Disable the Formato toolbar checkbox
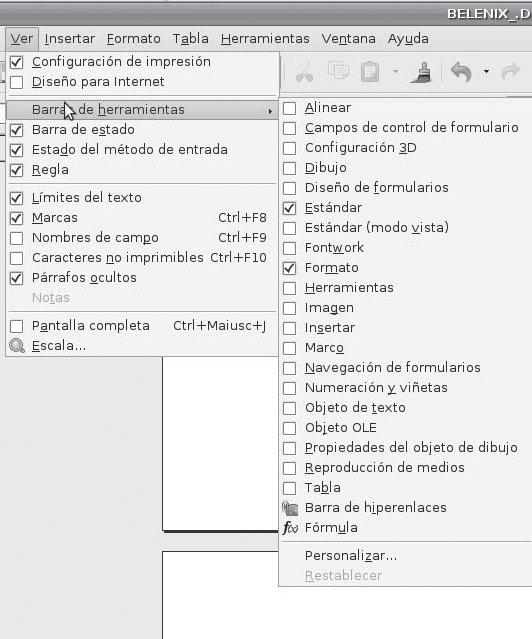532x639 pixels. [x=289, y=268]
